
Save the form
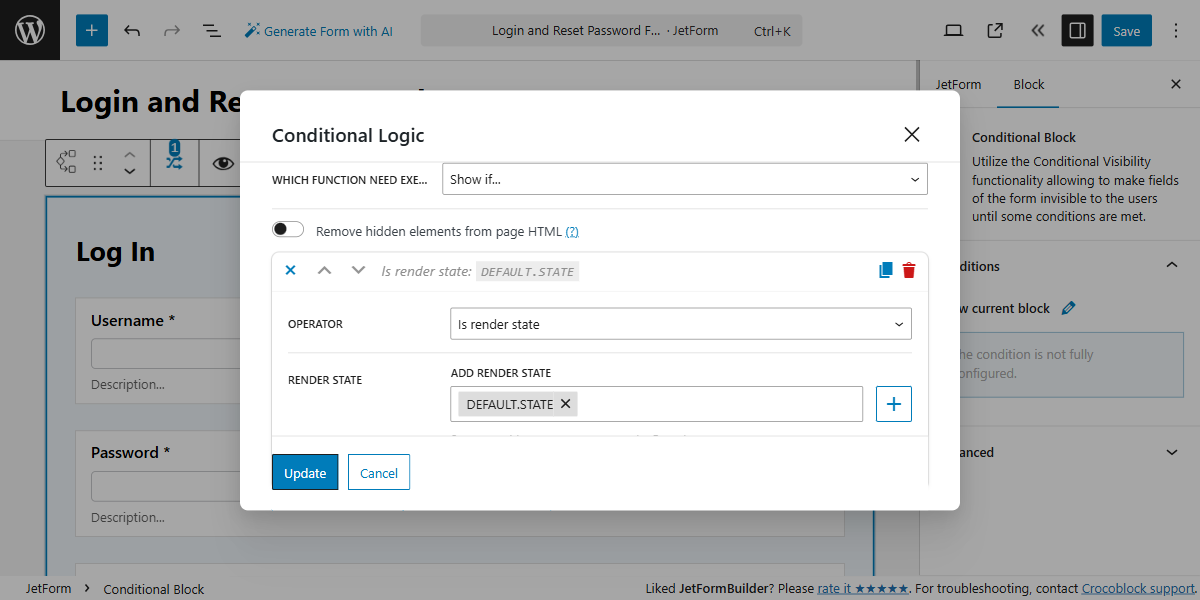tap(1127, 31)
